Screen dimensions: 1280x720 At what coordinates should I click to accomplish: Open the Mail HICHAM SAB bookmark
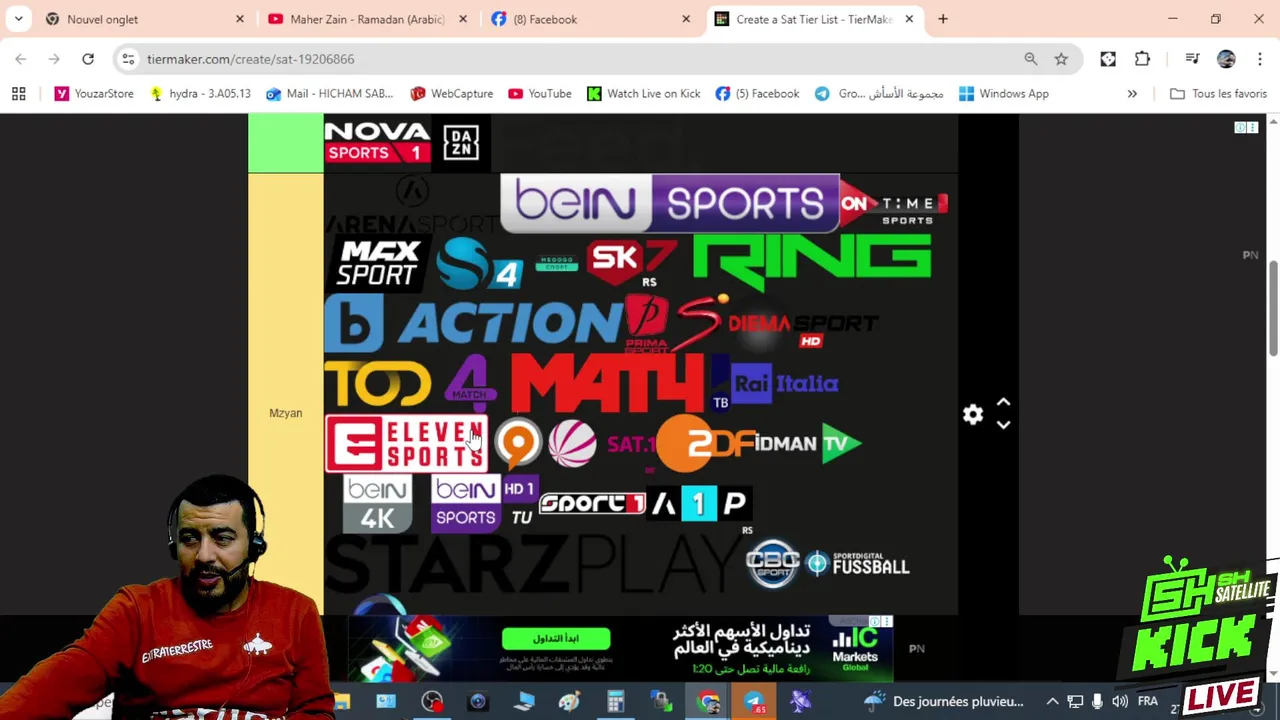[x=330, y=93]
